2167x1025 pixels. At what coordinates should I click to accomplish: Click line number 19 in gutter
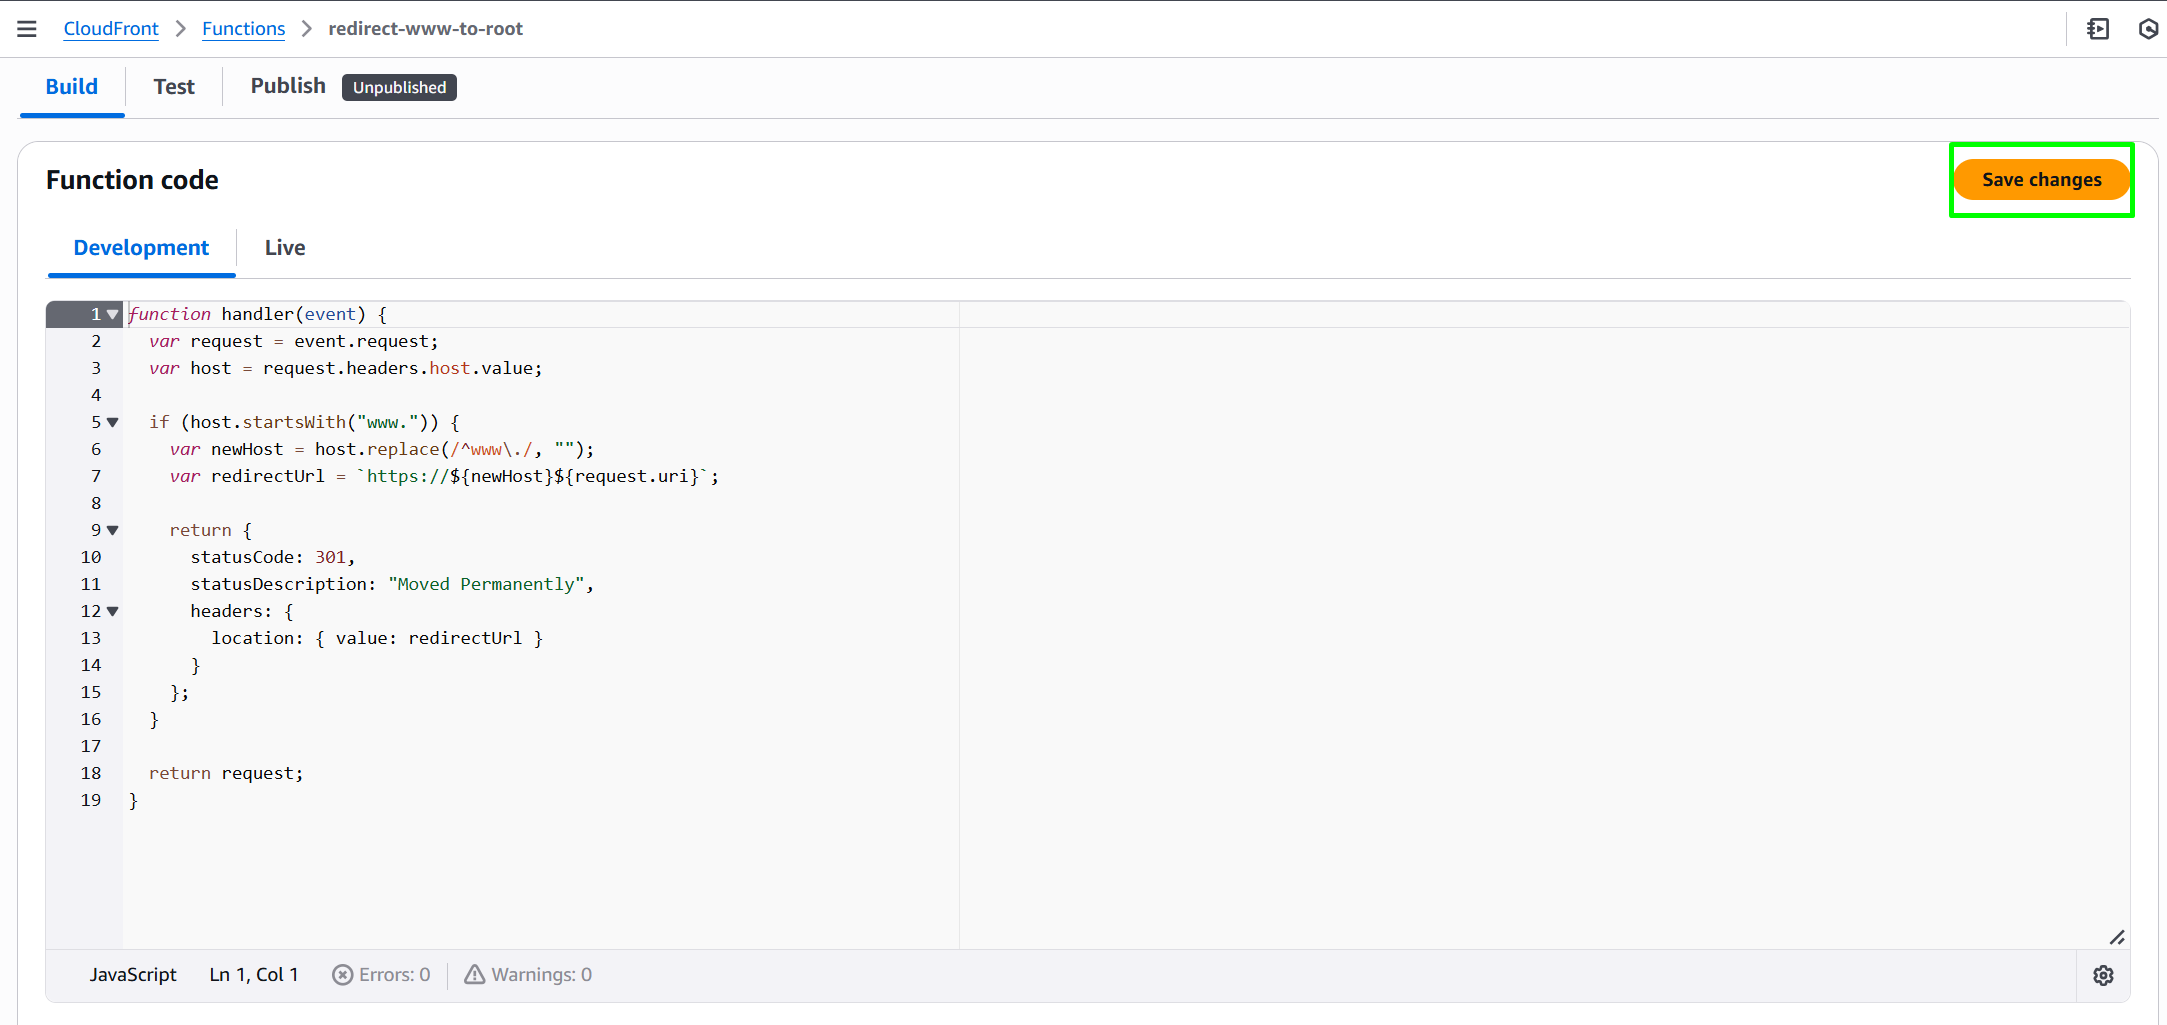91,800
